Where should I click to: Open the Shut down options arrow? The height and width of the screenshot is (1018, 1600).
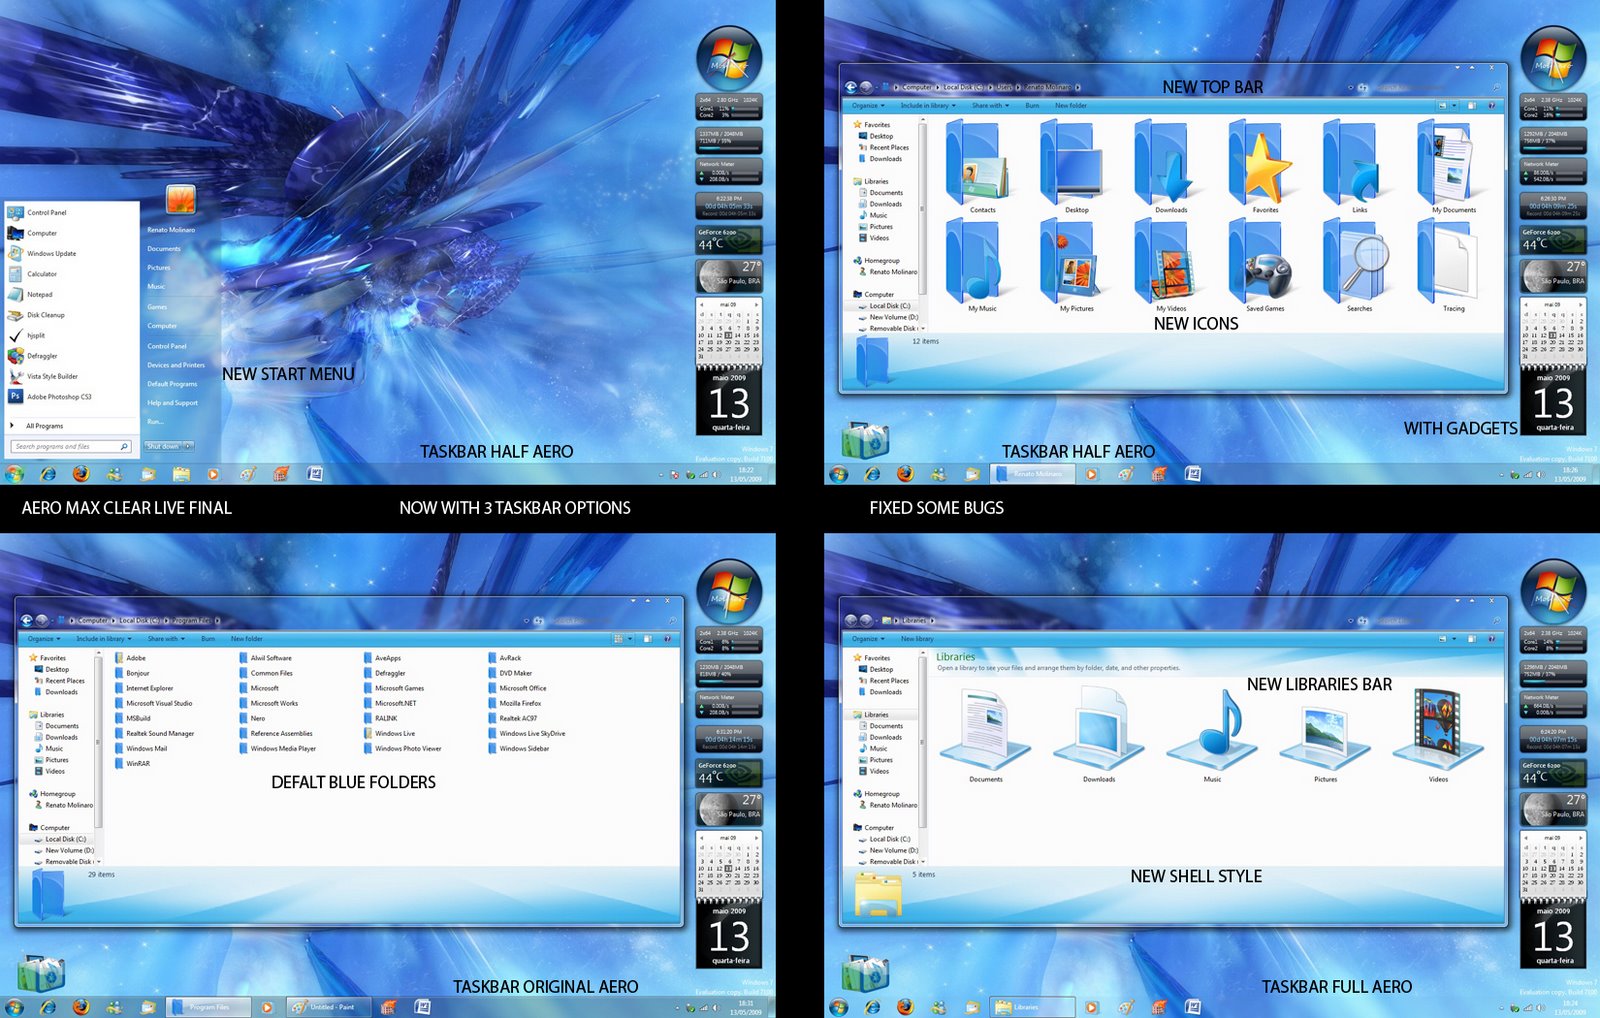point(189,446)
